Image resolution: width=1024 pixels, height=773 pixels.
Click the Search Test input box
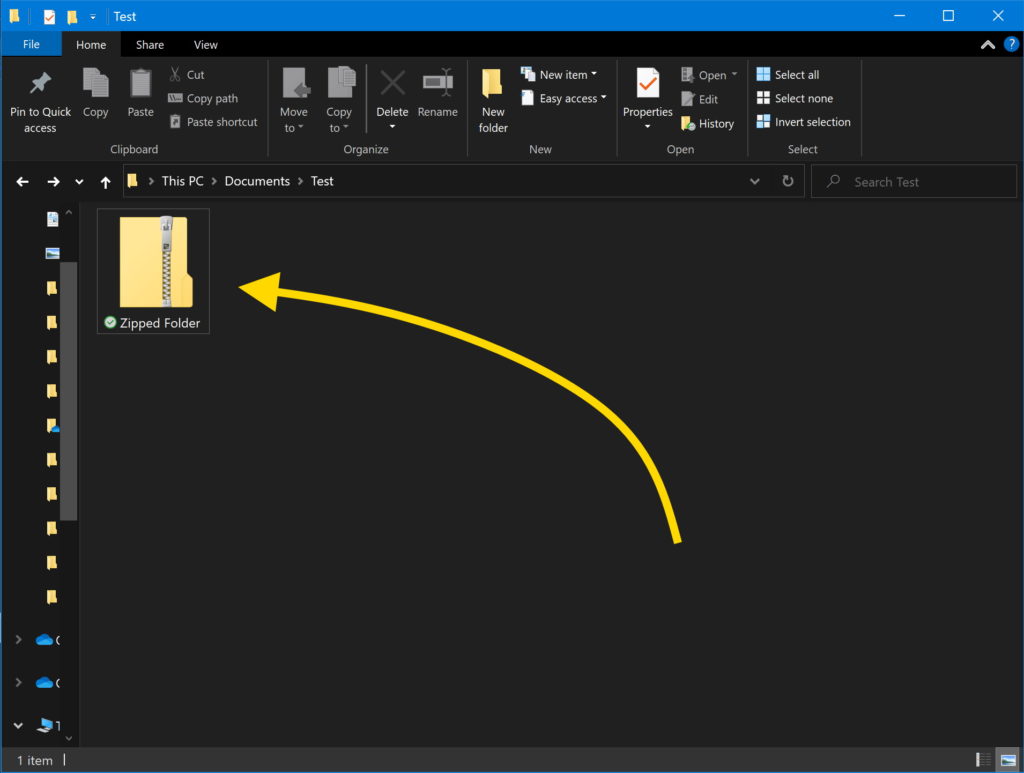(914, 181)
